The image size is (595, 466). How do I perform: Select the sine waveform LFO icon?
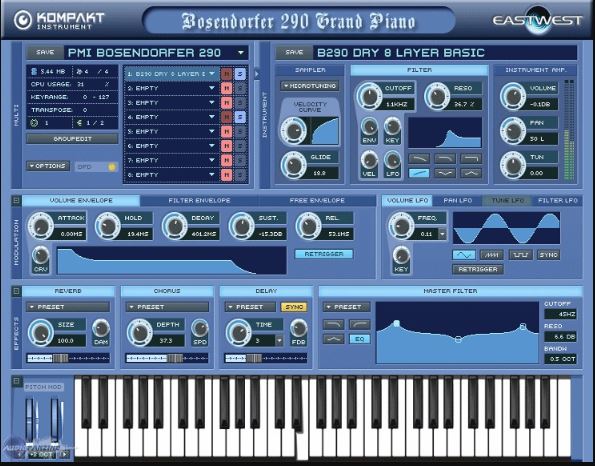(x=464, y=255)
